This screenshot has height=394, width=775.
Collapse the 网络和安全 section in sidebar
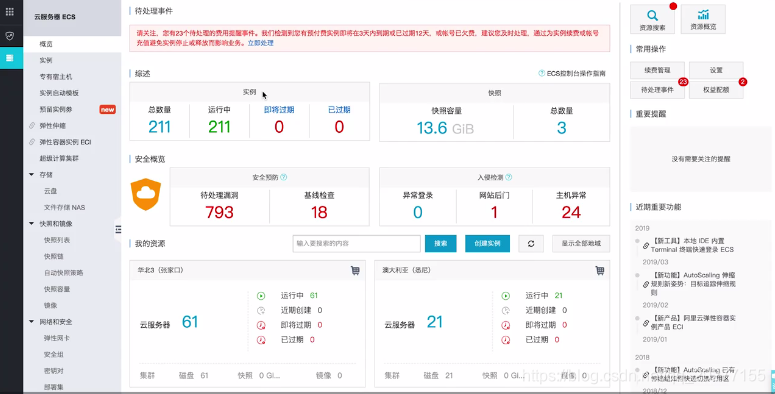click(32, 322)
